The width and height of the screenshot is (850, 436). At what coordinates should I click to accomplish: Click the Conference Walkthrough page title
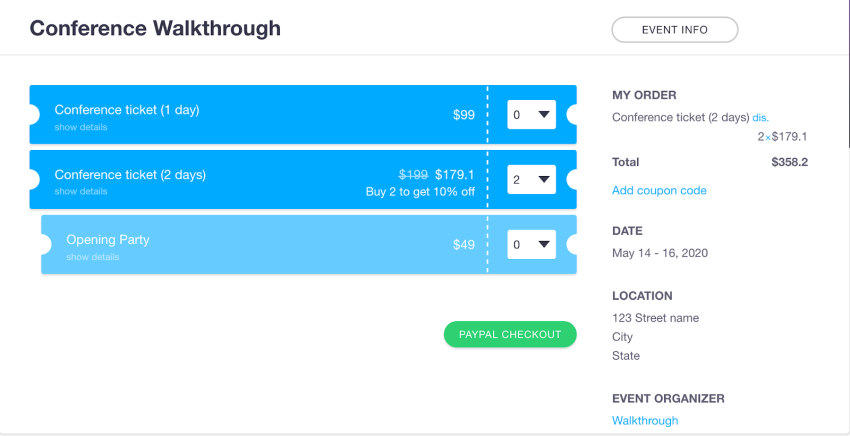click(155, 28)
